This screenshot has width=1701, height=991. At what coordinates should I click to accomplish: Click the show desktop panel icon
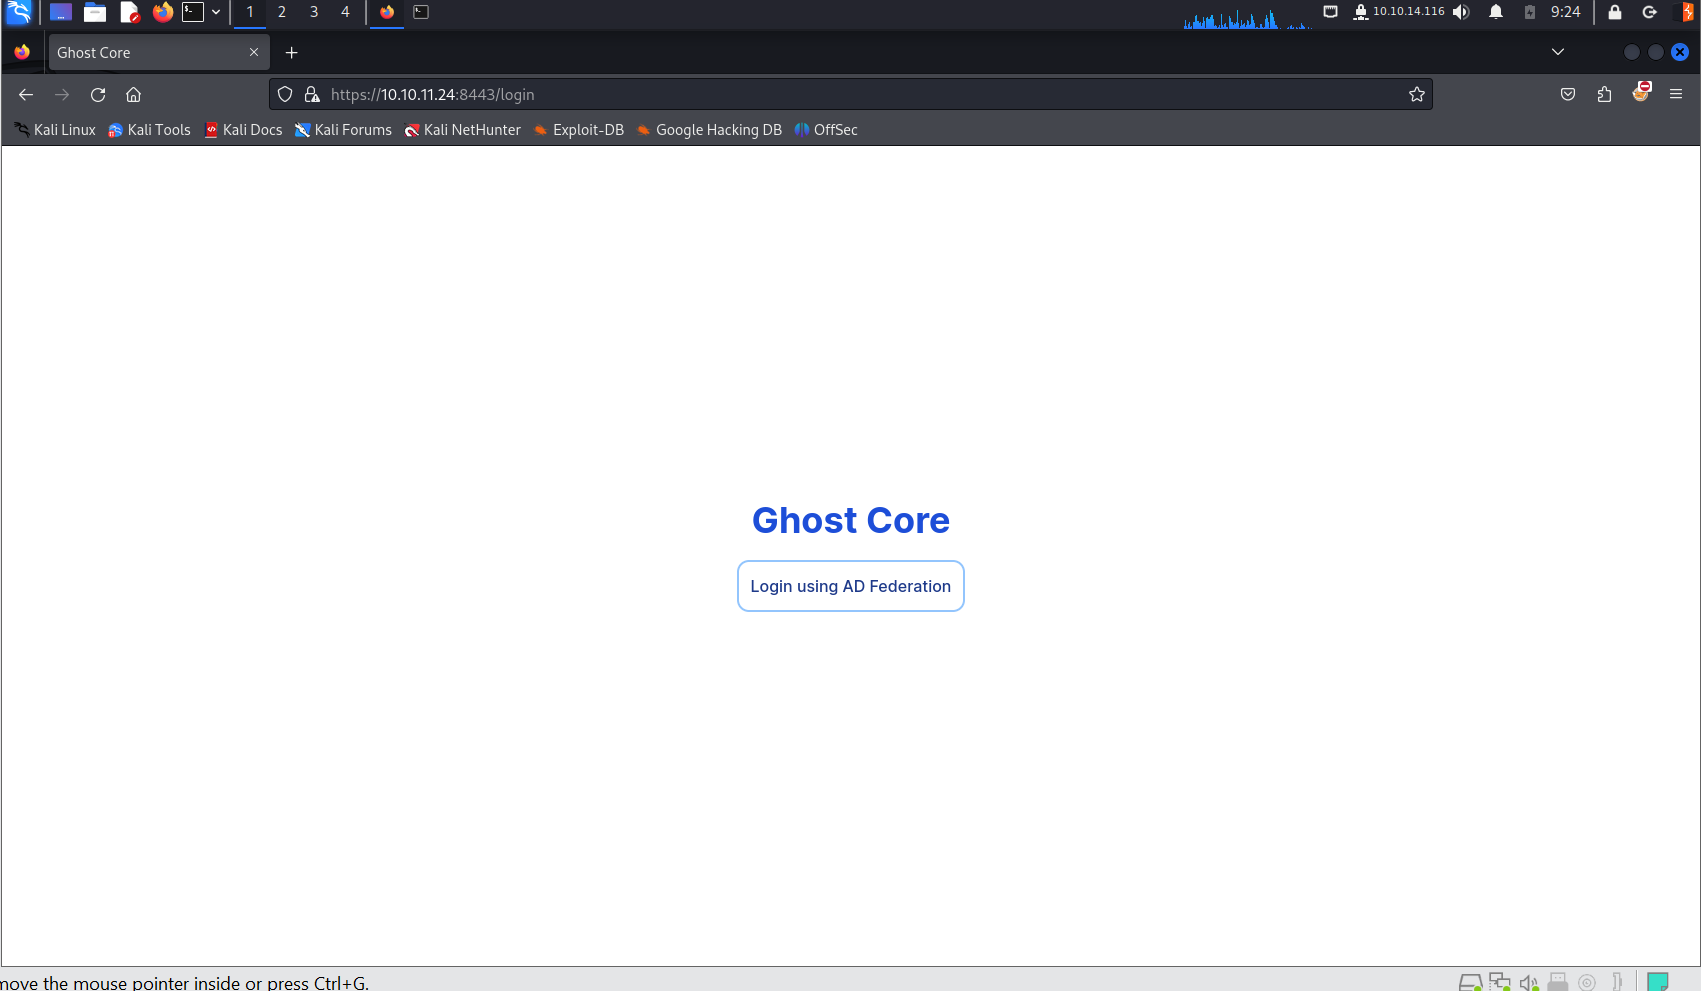pos(61,12)
